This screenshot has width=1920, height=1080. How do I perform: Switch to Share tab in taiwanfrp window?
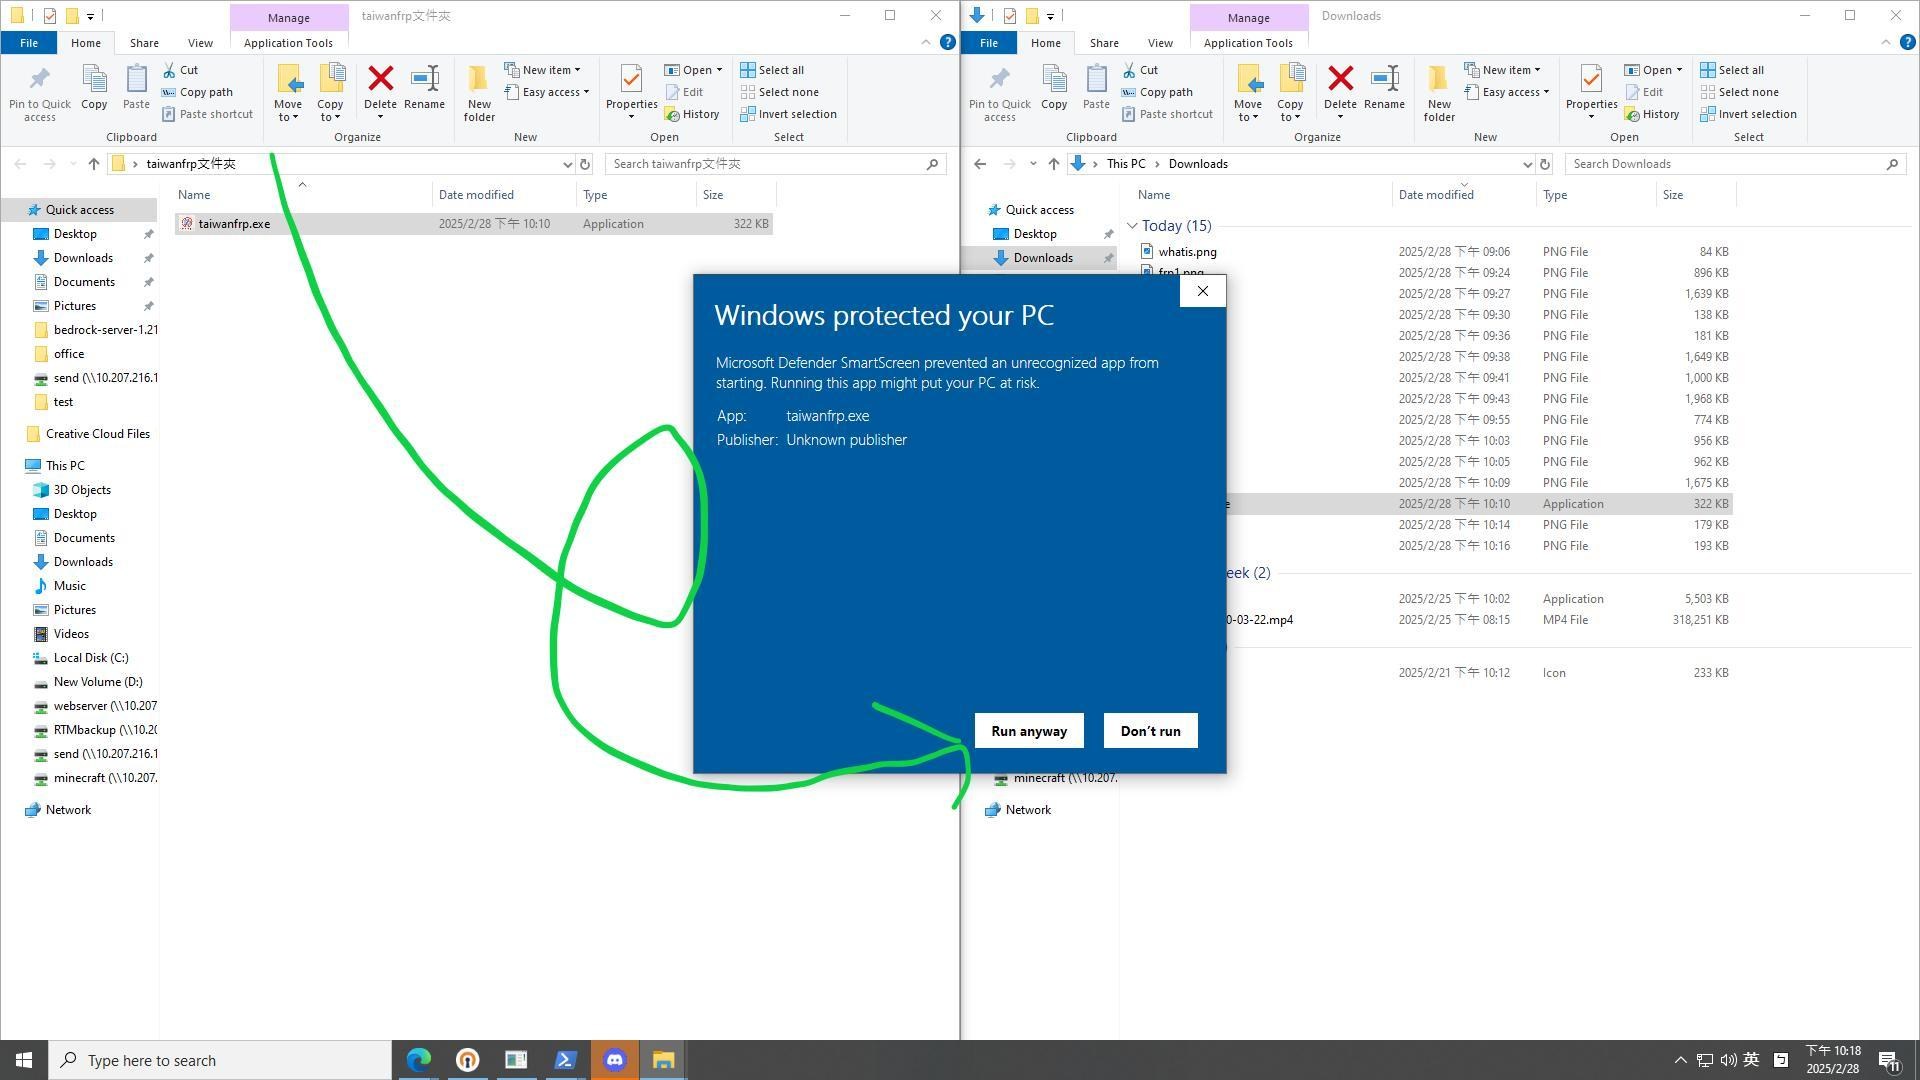point(144,43)
